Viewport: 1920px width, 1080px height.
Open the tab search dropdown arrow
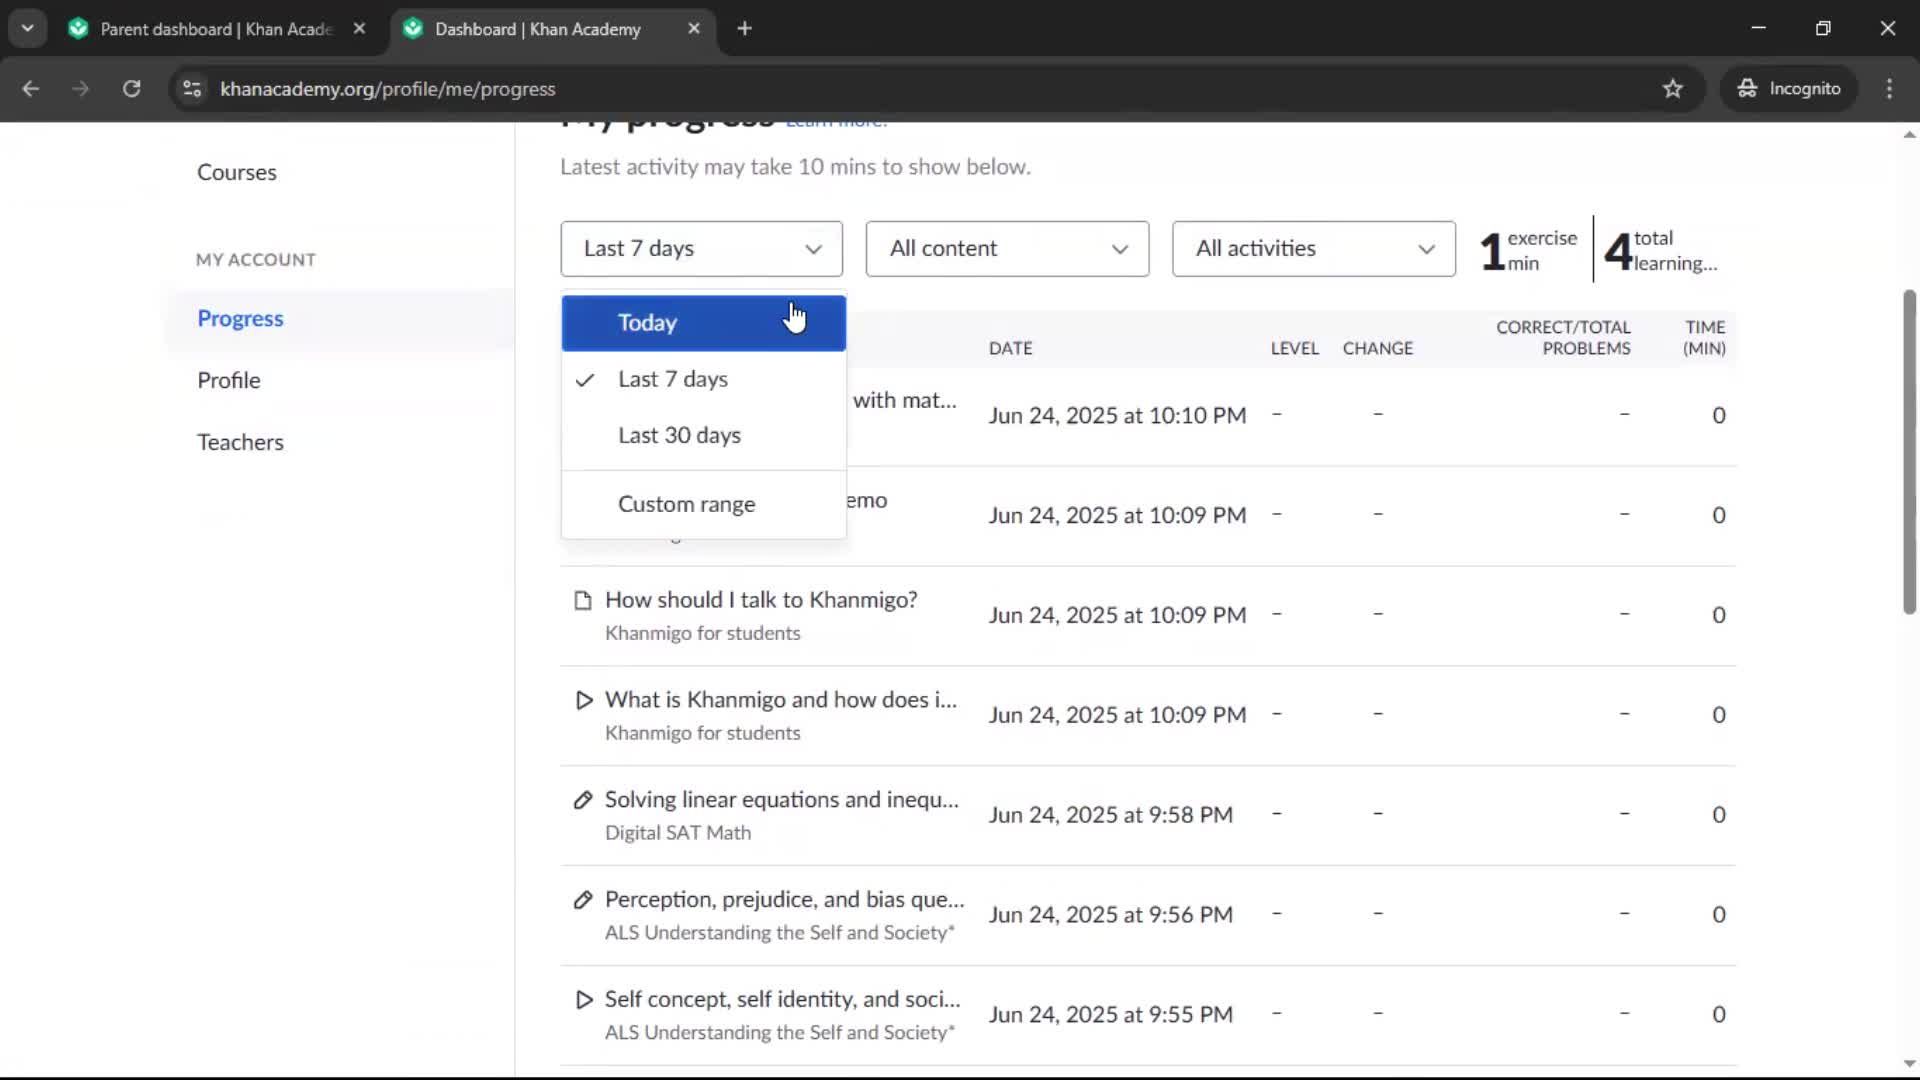pos(27,29)
